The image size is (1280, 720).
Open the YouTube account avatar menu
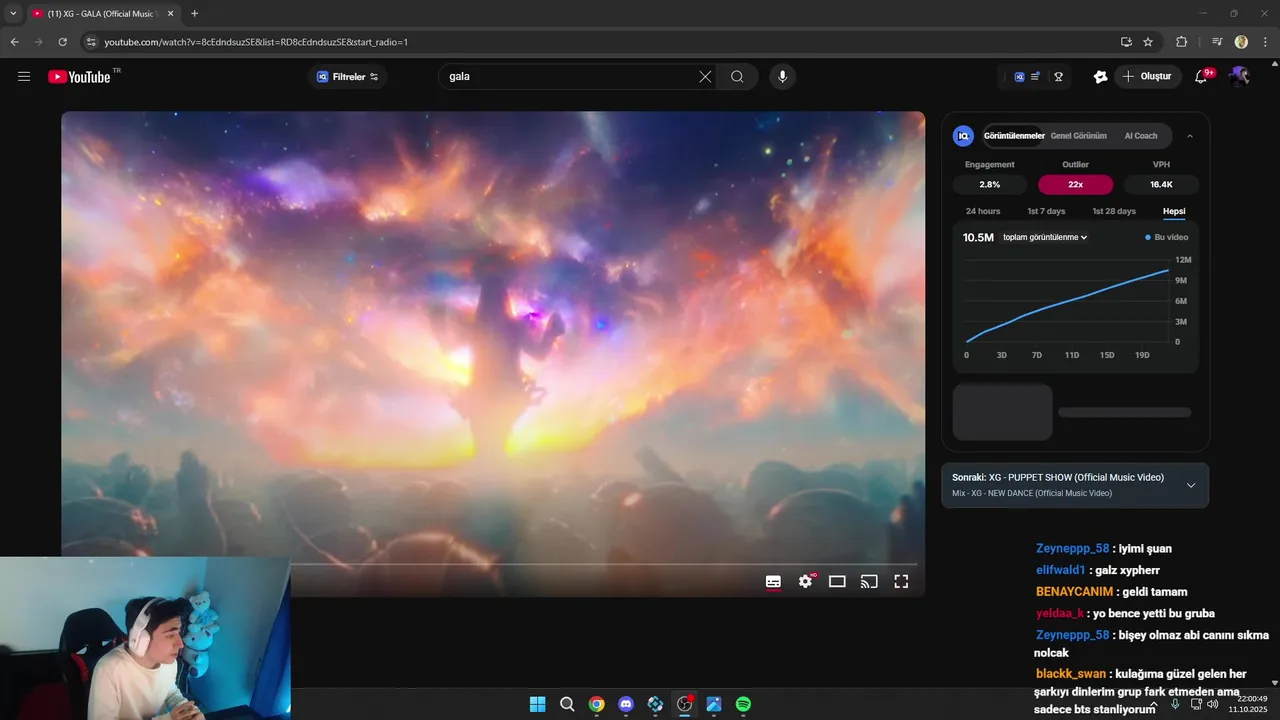[x=1240, y=76]
